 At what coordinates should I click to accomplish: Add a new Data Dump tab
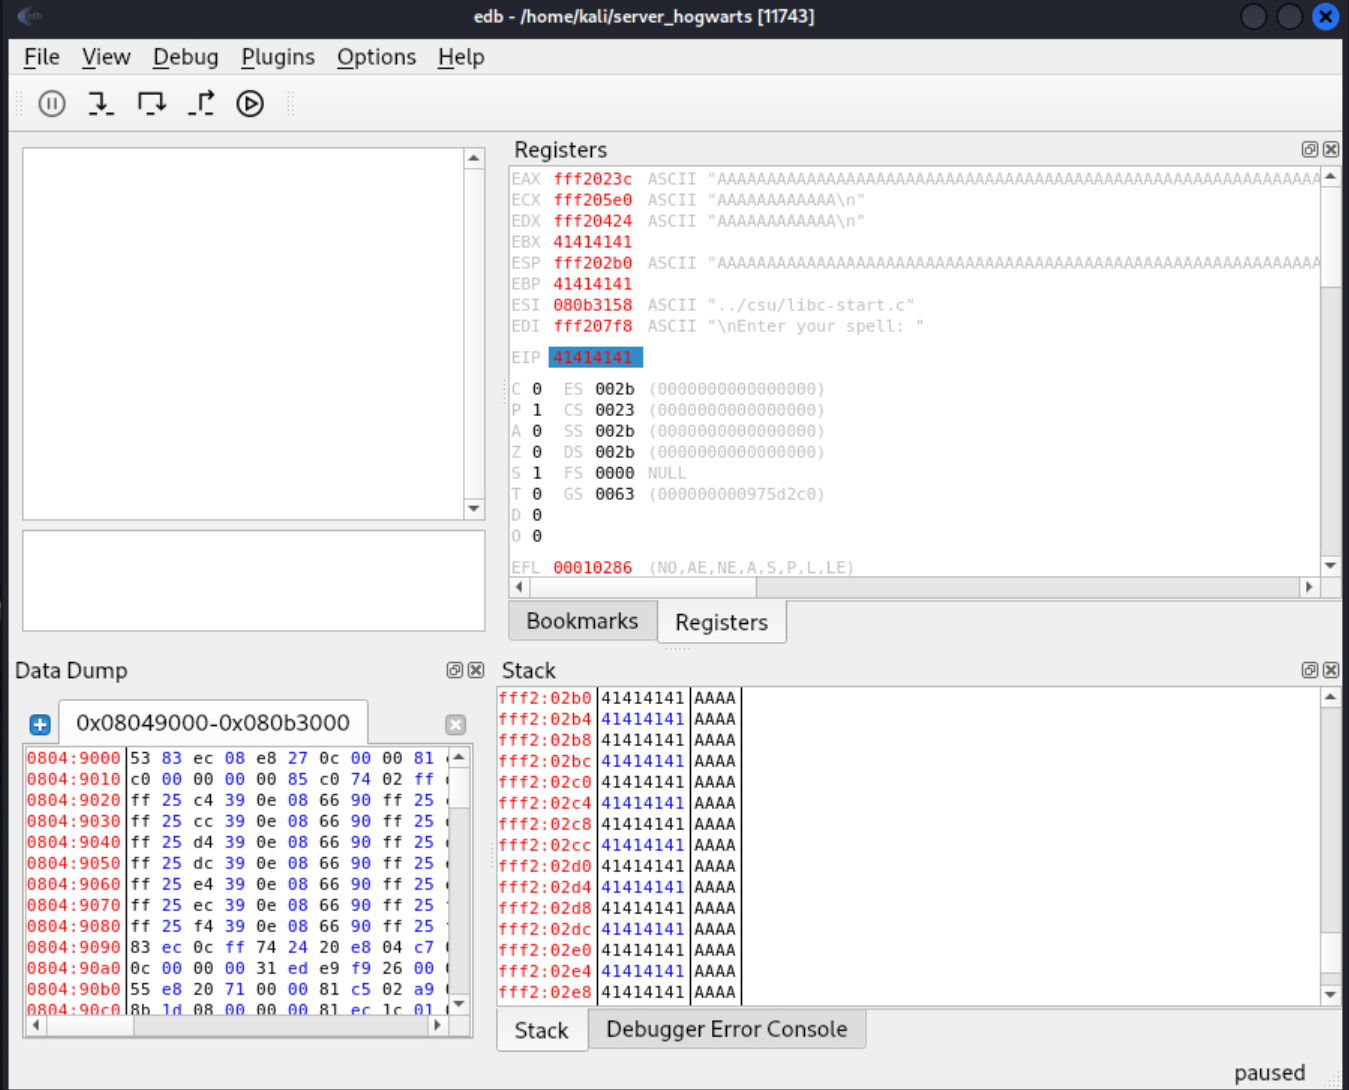tap(40, 724)
